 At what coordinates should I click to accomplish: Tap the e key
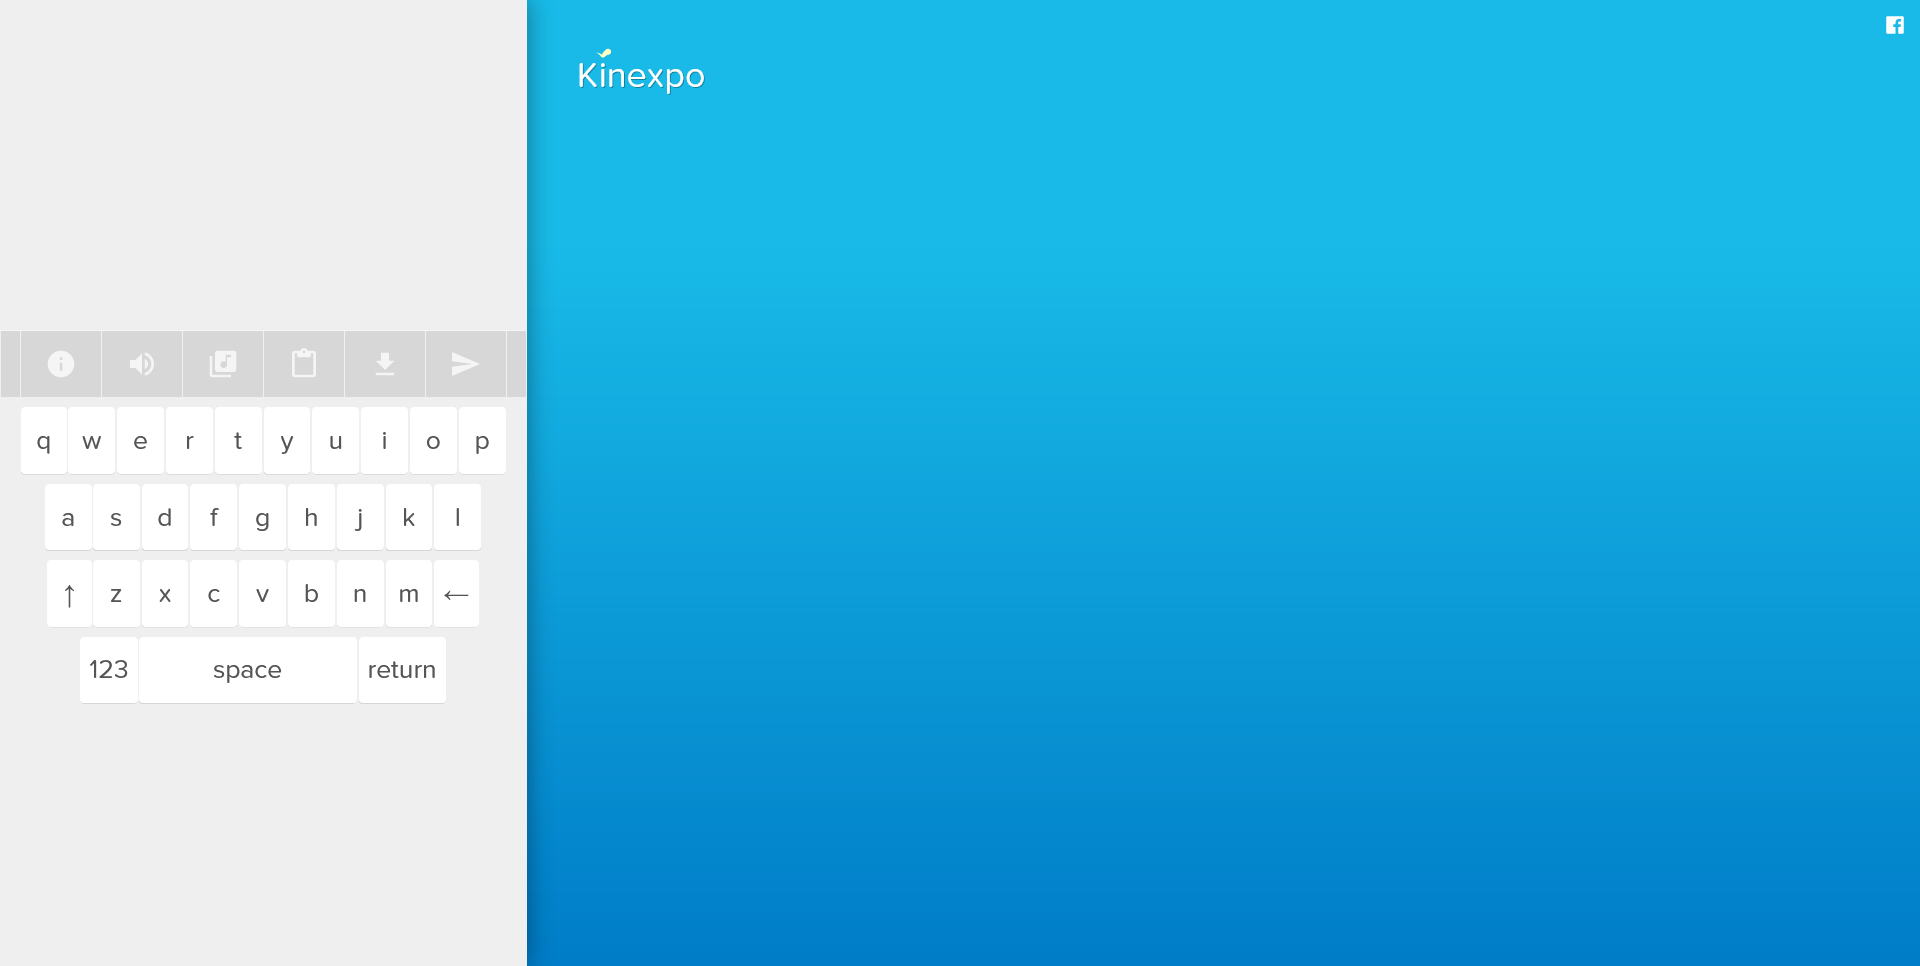[x=141, y=441]
